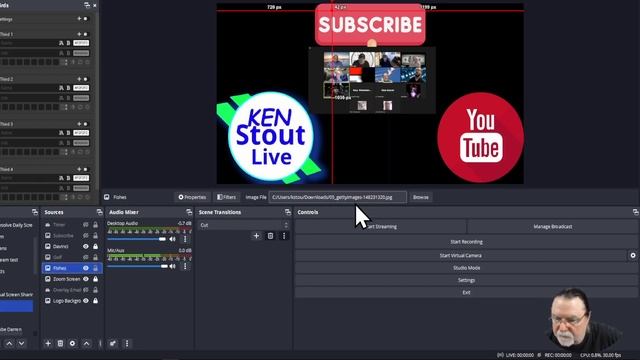
Task: Delete scene transition with trash icon
Action: [270, 236]
